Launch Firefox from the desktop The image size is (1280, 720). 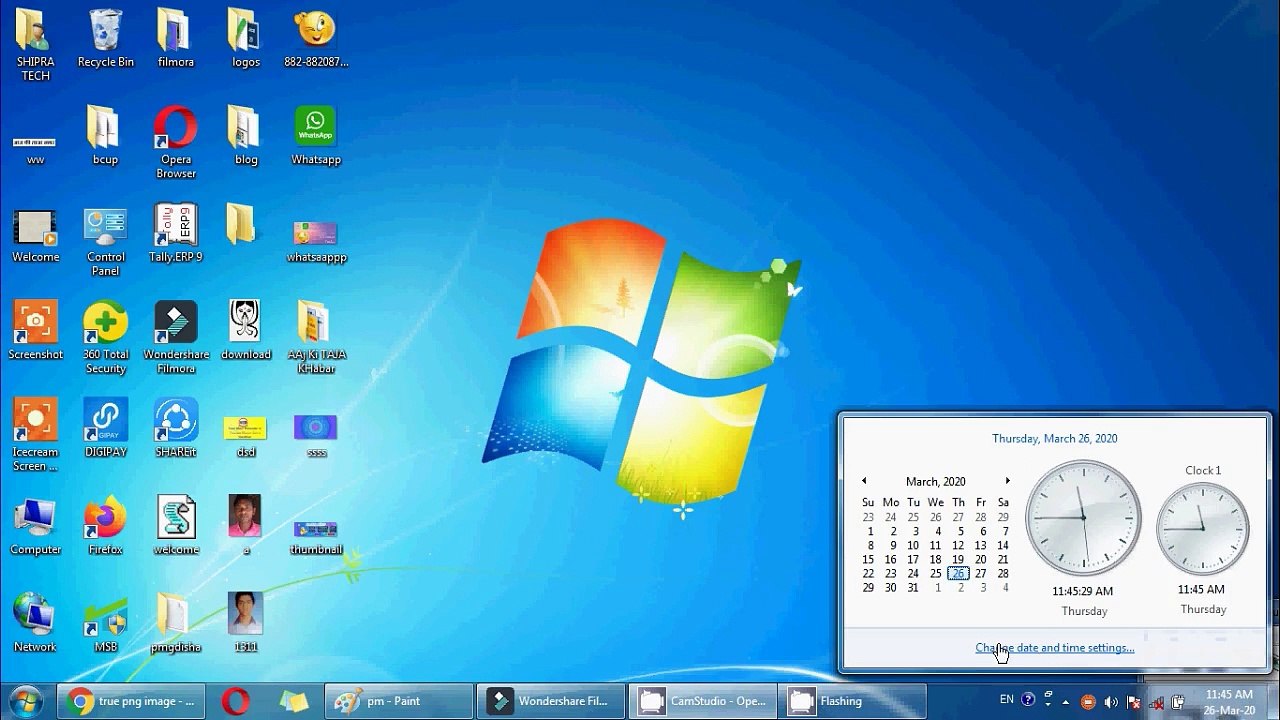click(105, 526)
